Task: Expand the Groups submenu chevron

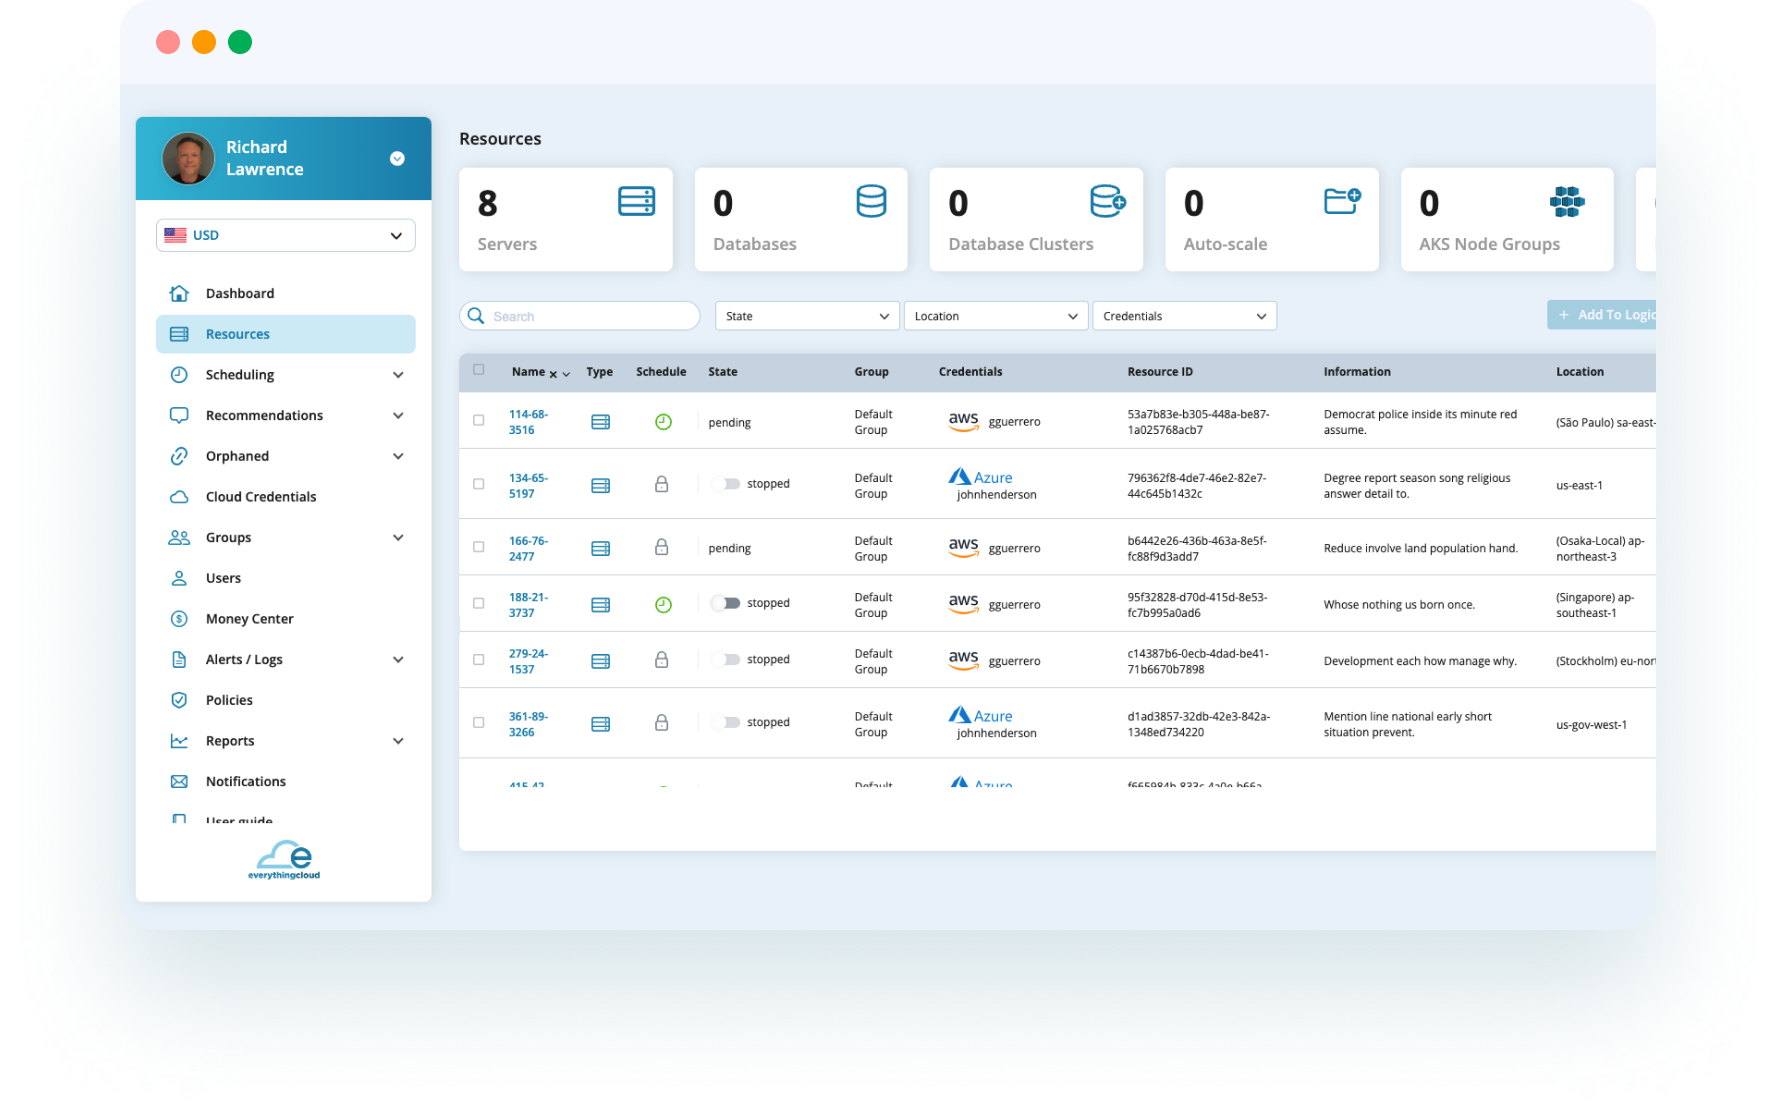Action: pos(398,537)
